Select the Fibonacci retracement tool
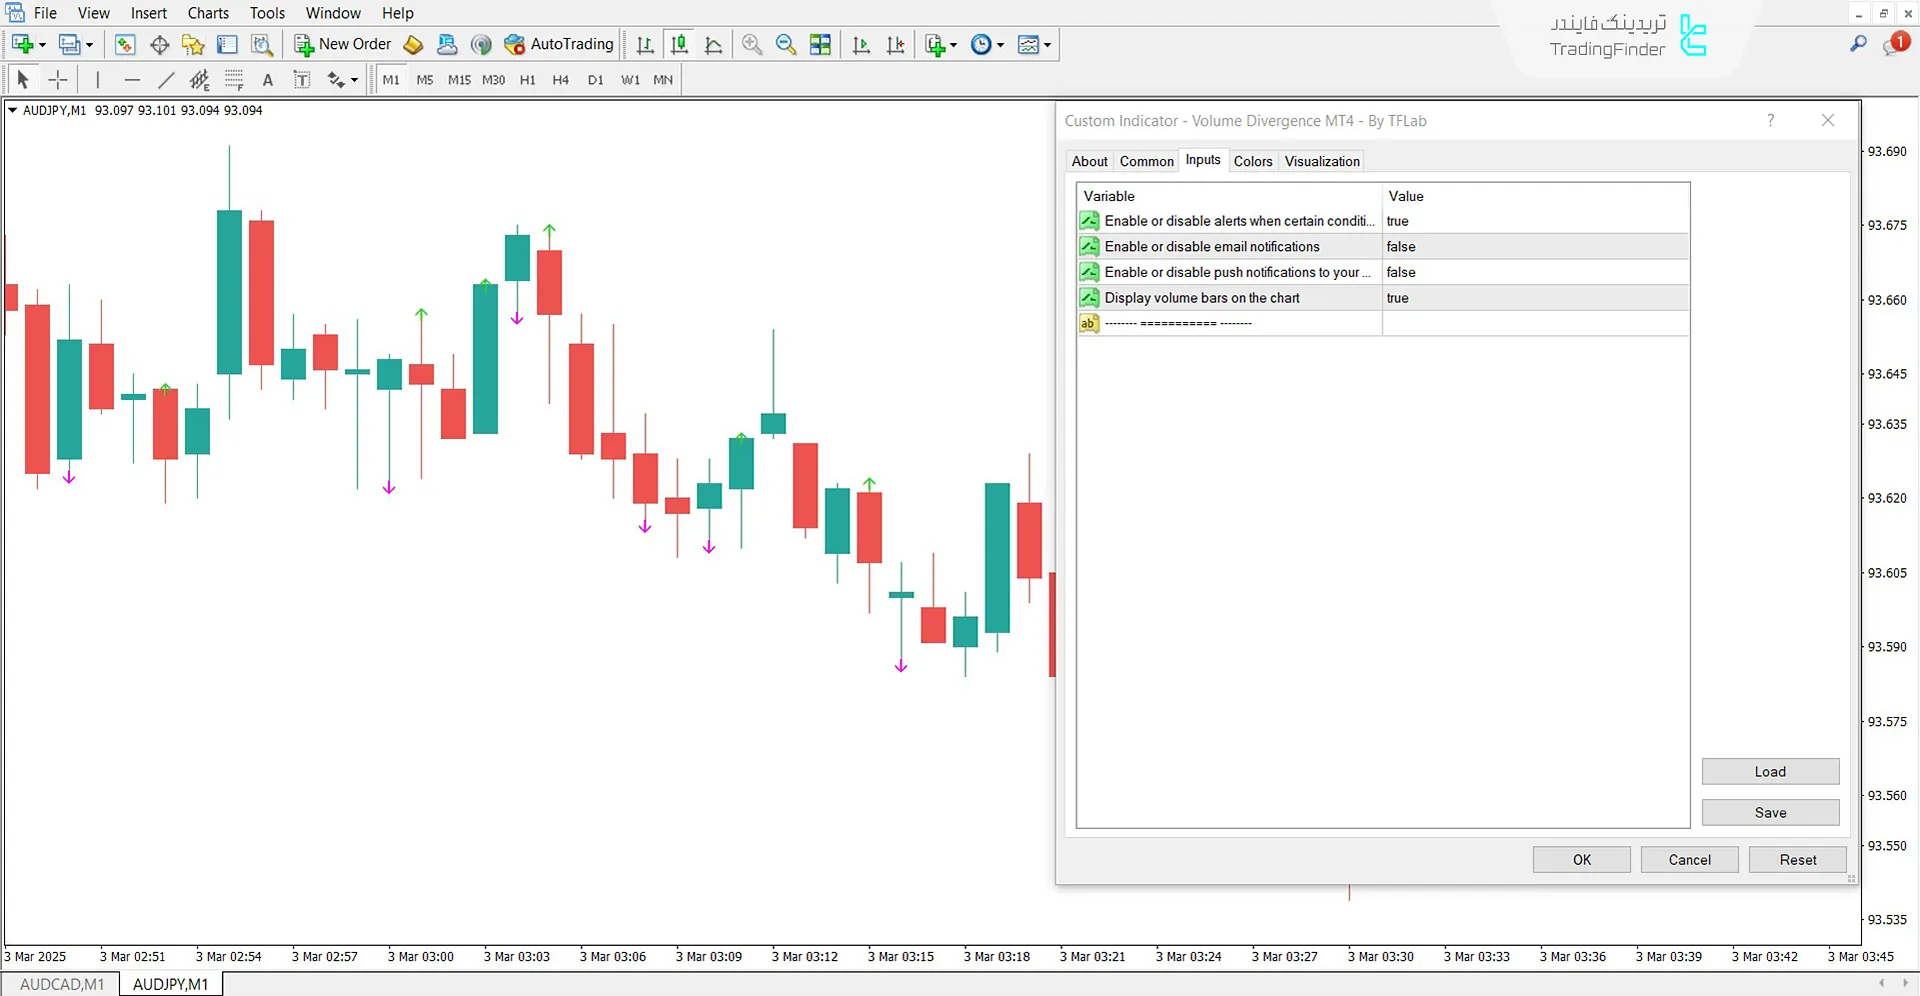 234,79
